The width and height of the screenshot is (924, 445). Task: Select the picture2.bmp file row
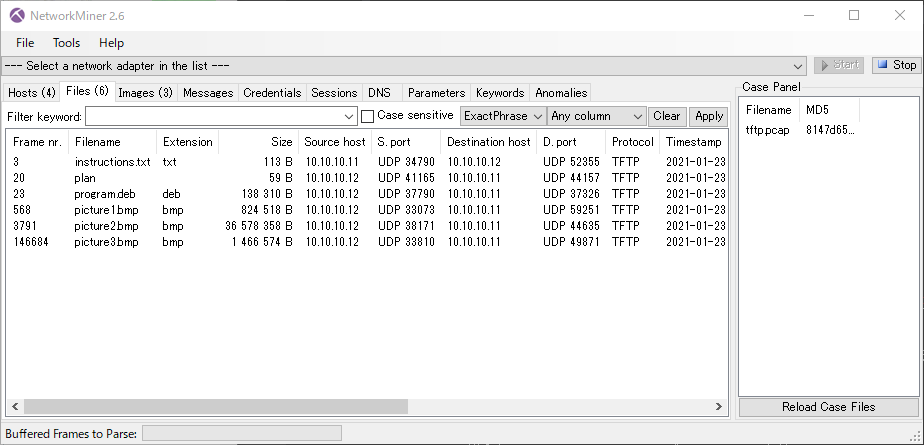pyautogui.click(x=368, y=226)
